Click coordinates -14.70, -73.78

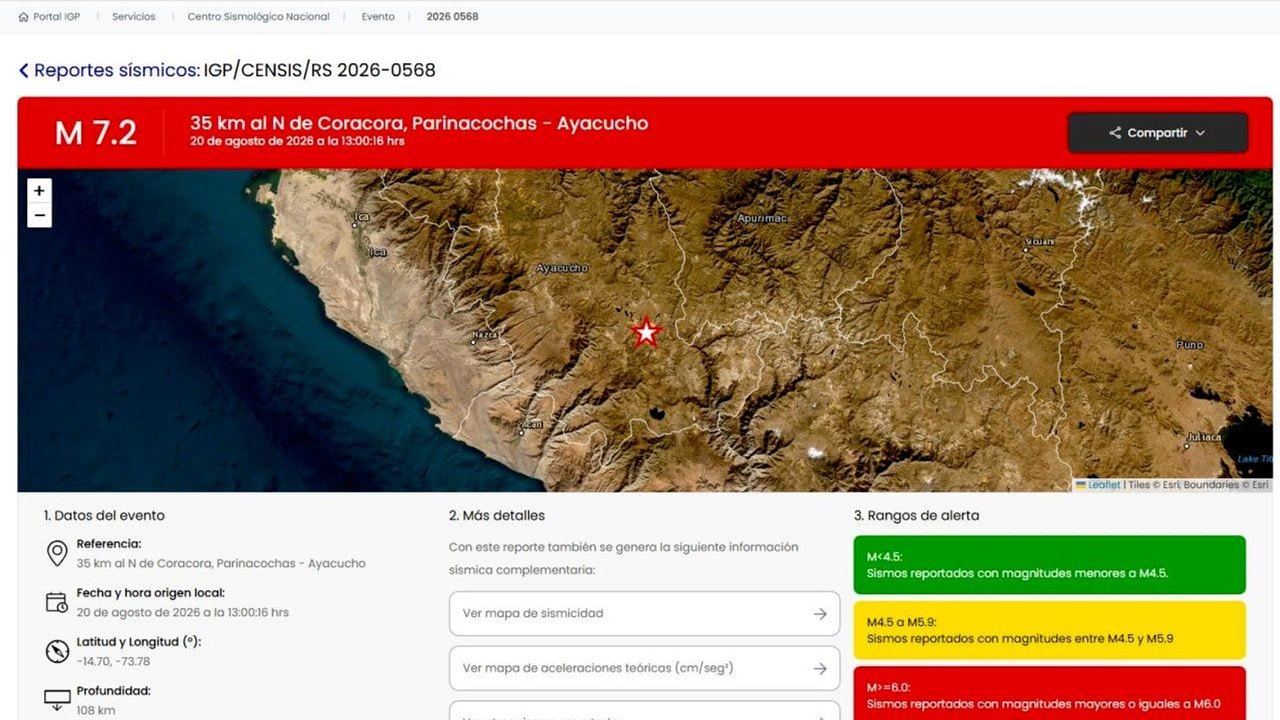113,661
